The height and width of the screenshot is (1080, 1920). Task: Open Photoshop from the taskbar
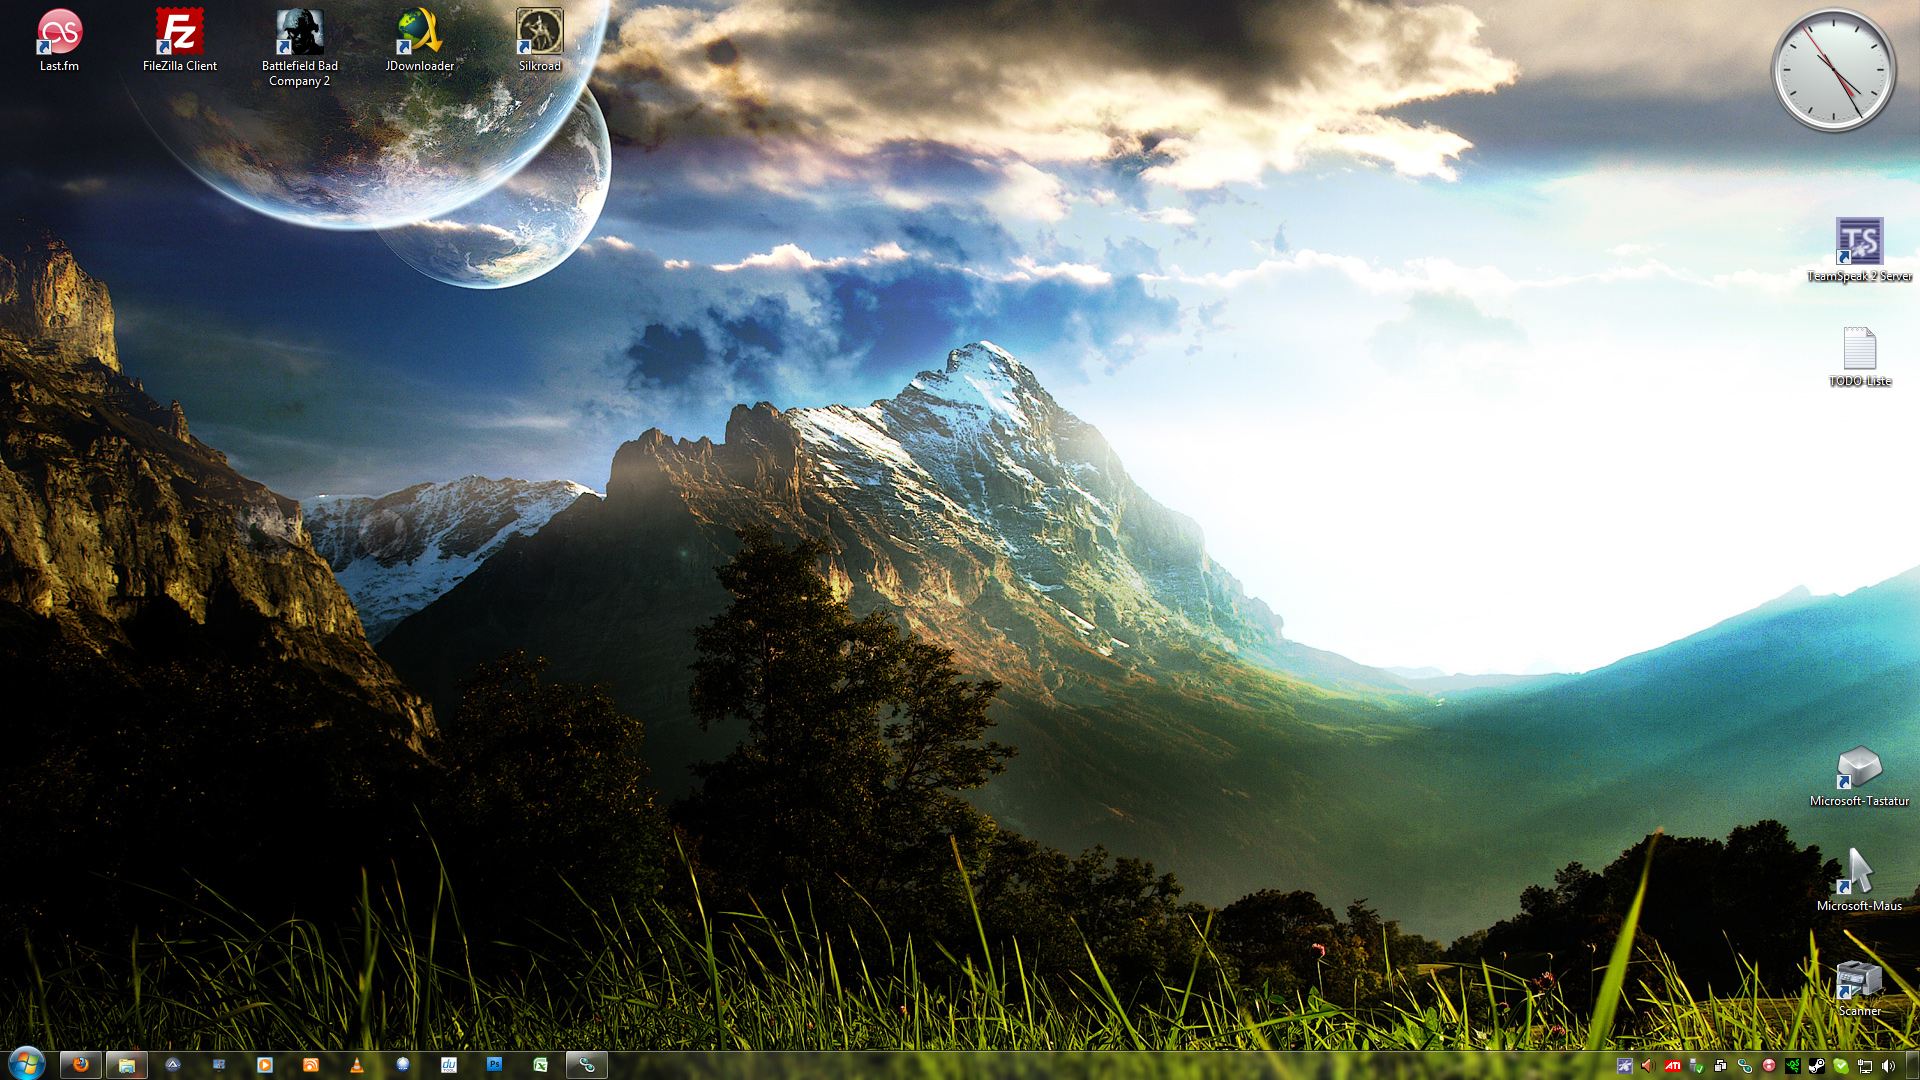click(x=494, y=1065)
